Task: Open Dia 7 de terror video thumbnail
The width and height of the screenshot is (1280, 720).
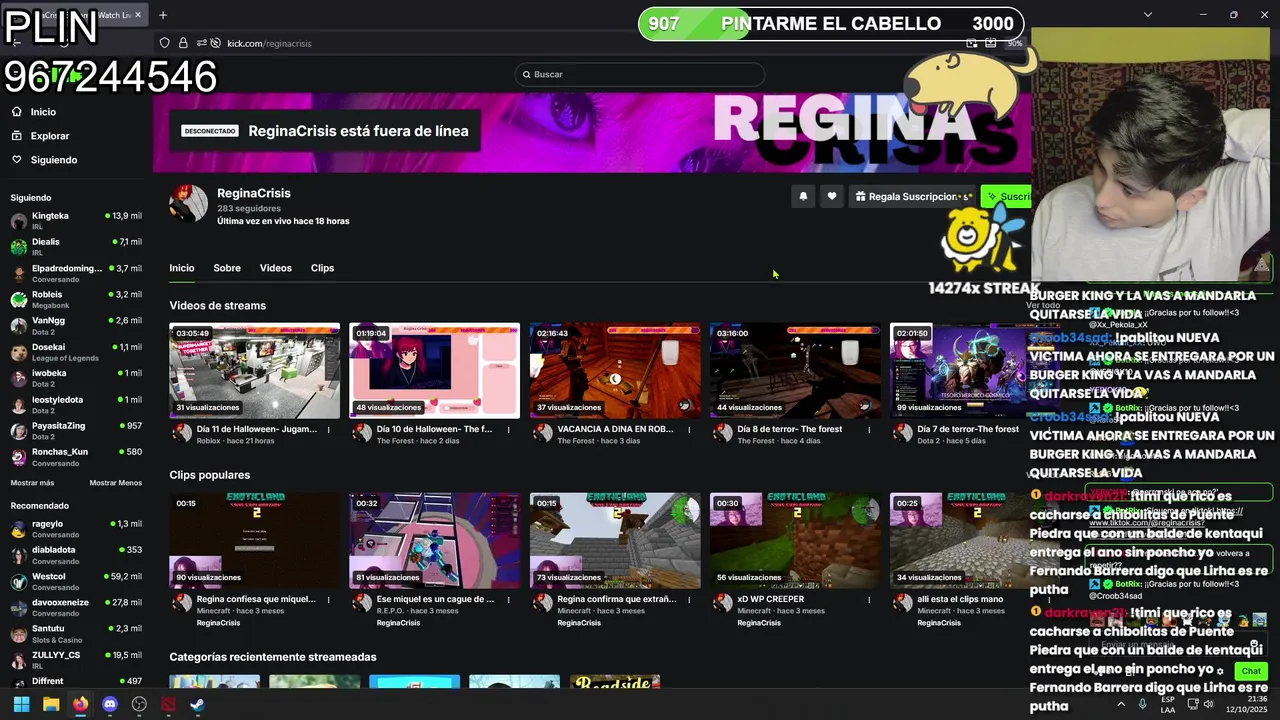Action: tap(960, 370)
